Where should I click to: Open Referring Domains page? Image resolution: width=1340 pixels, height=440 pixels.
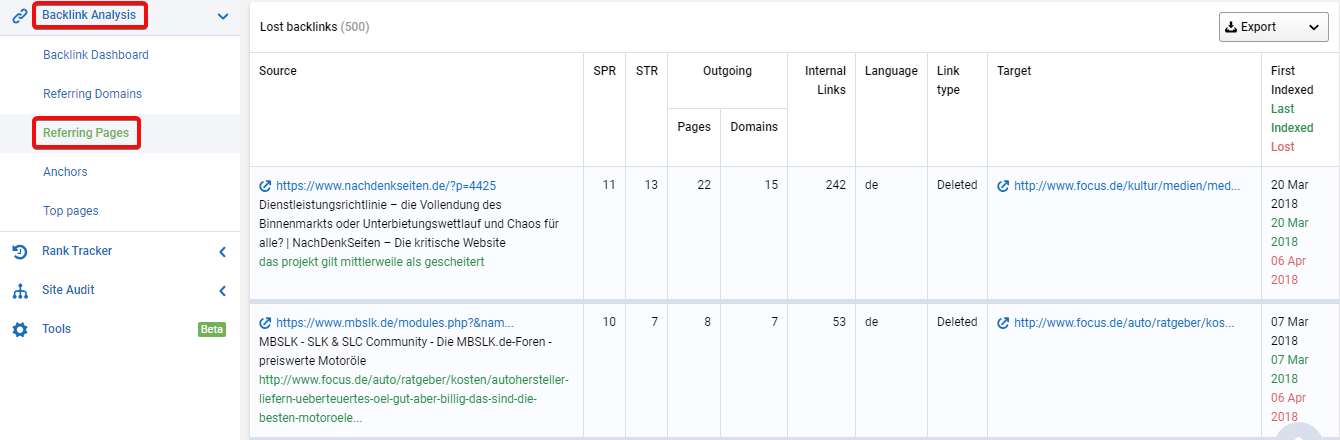92,94
